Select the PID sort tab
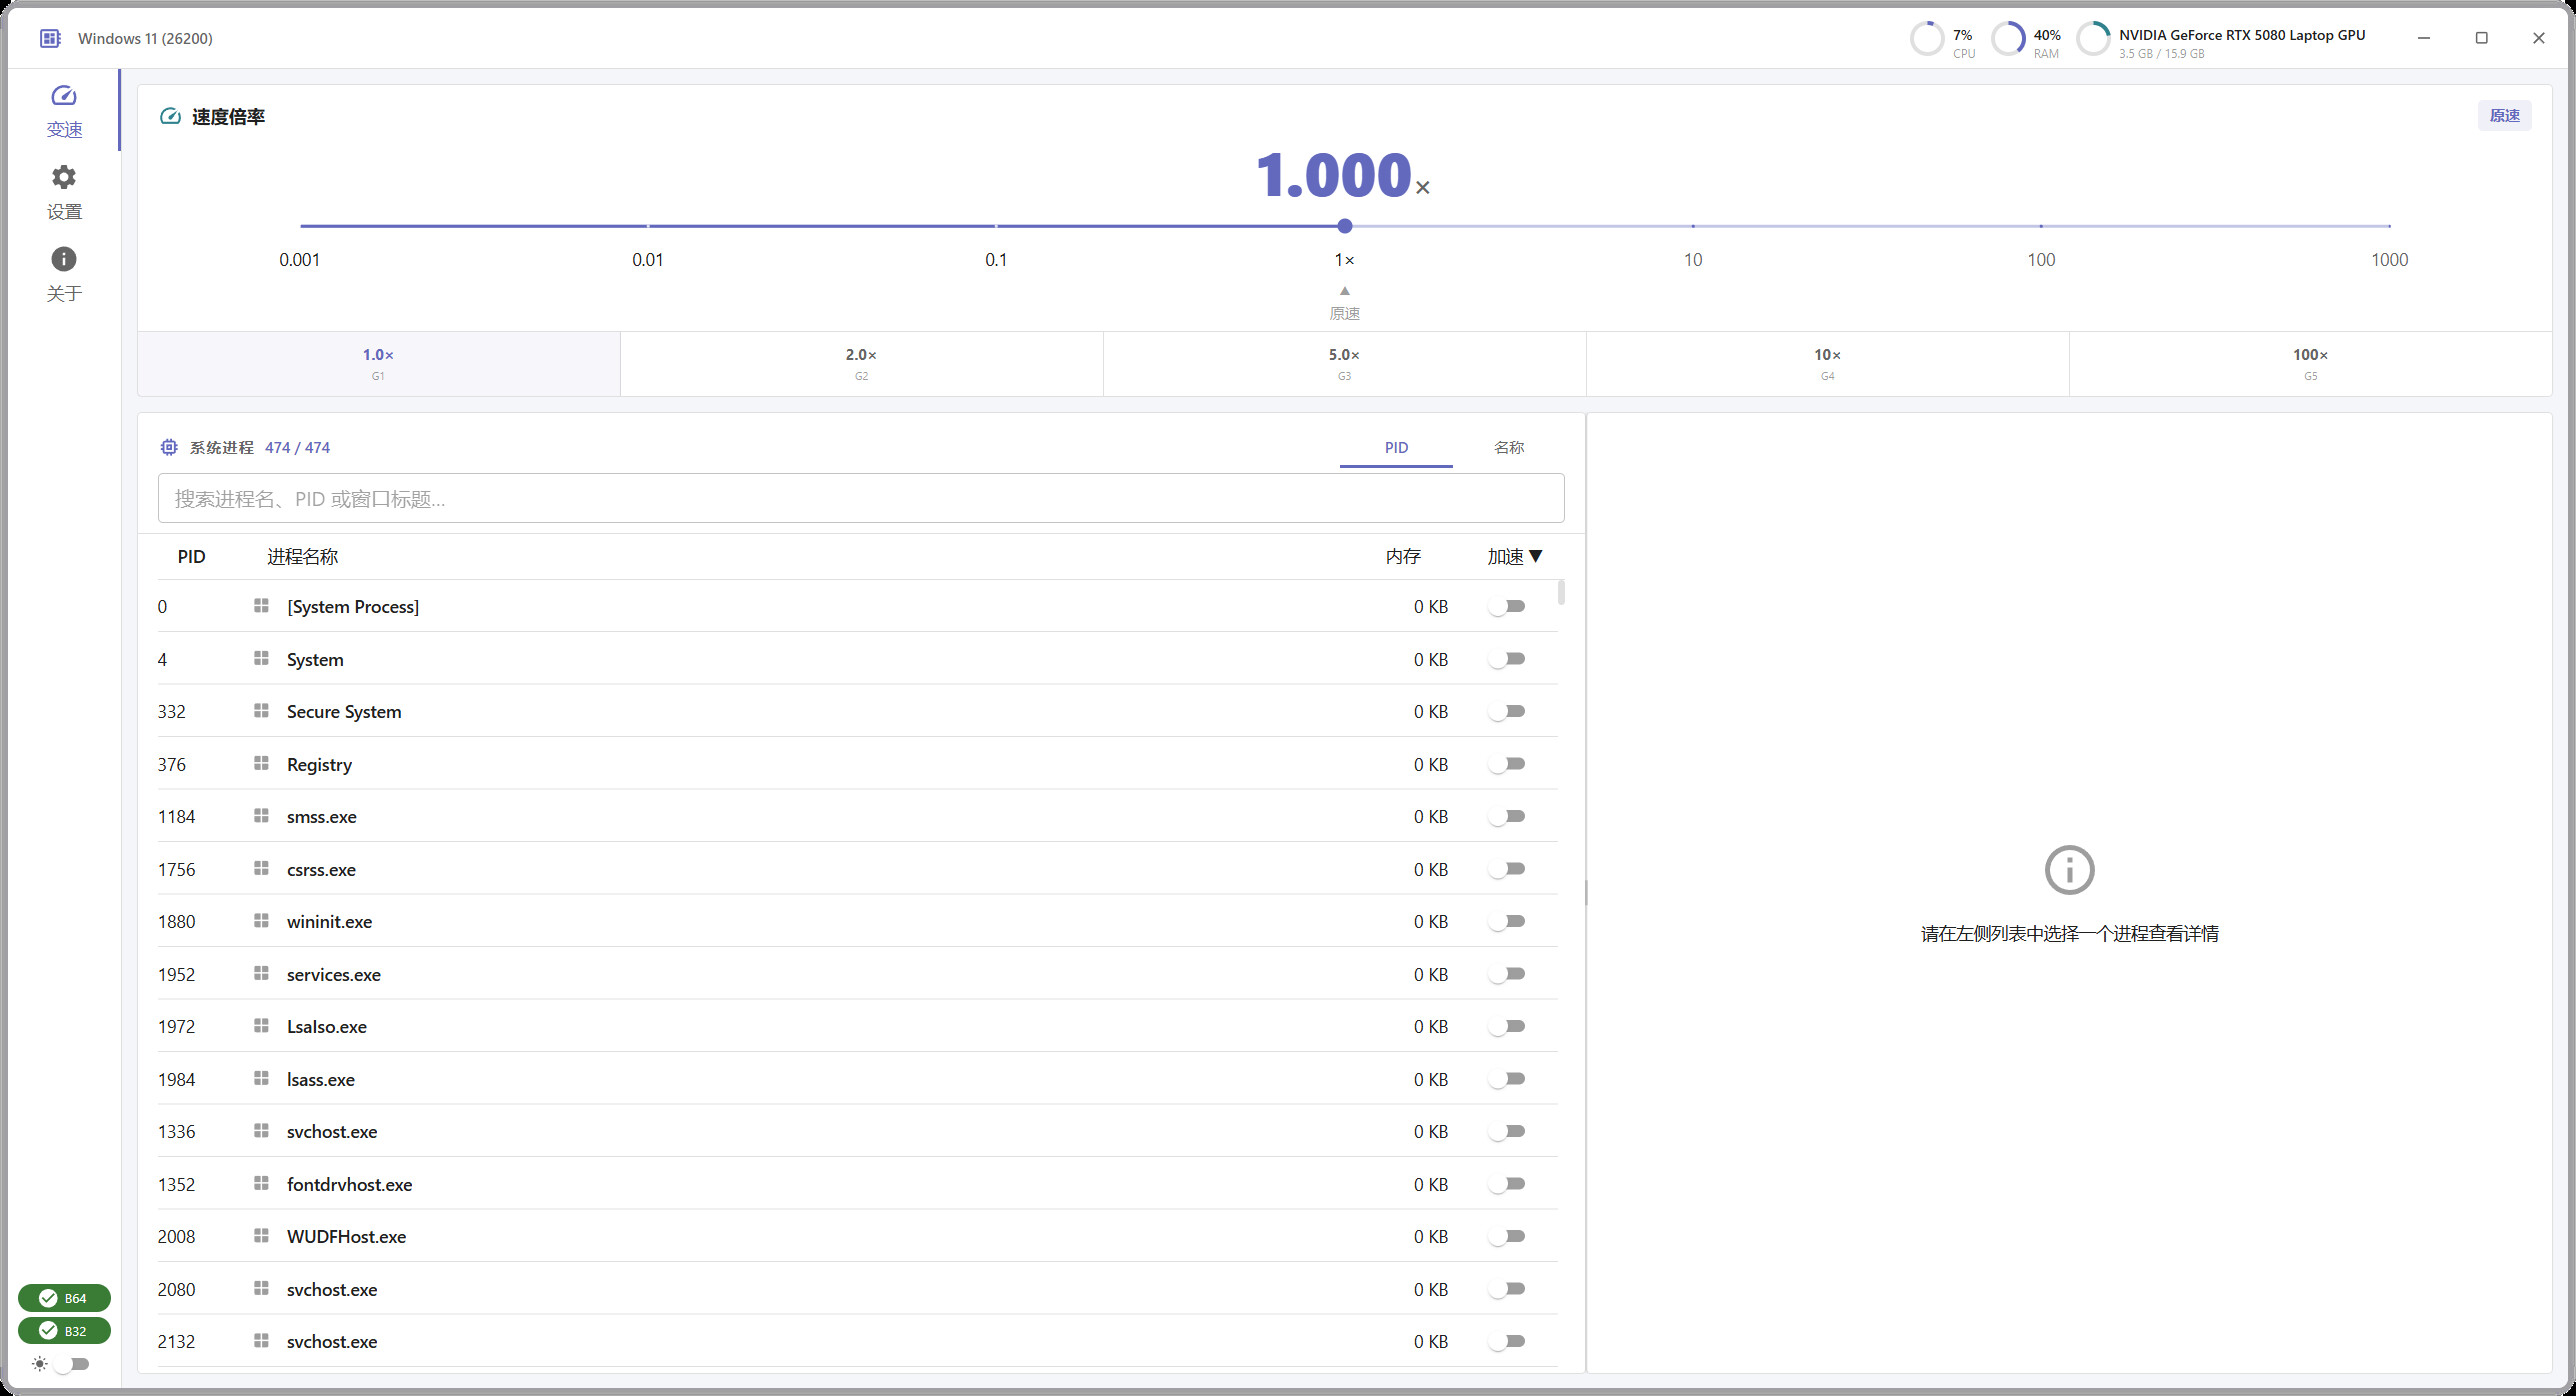Screen dimensions: 2576x1396 tap(1396, 447)
